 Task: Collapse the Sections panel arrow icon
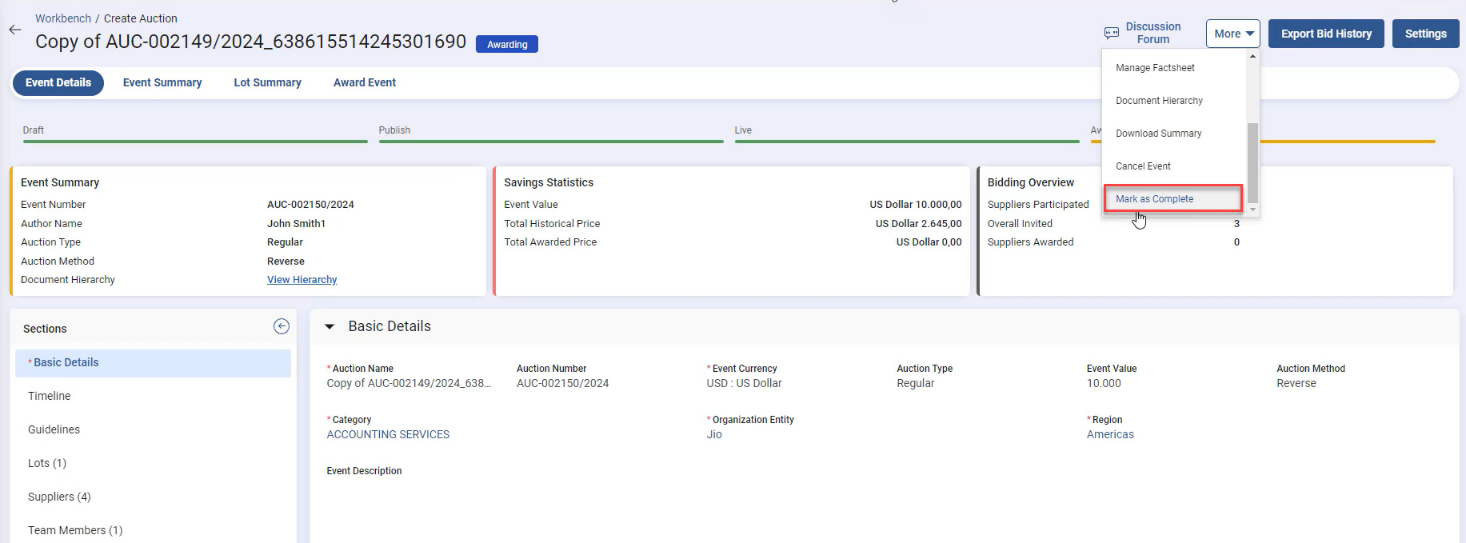pos(281,326)
